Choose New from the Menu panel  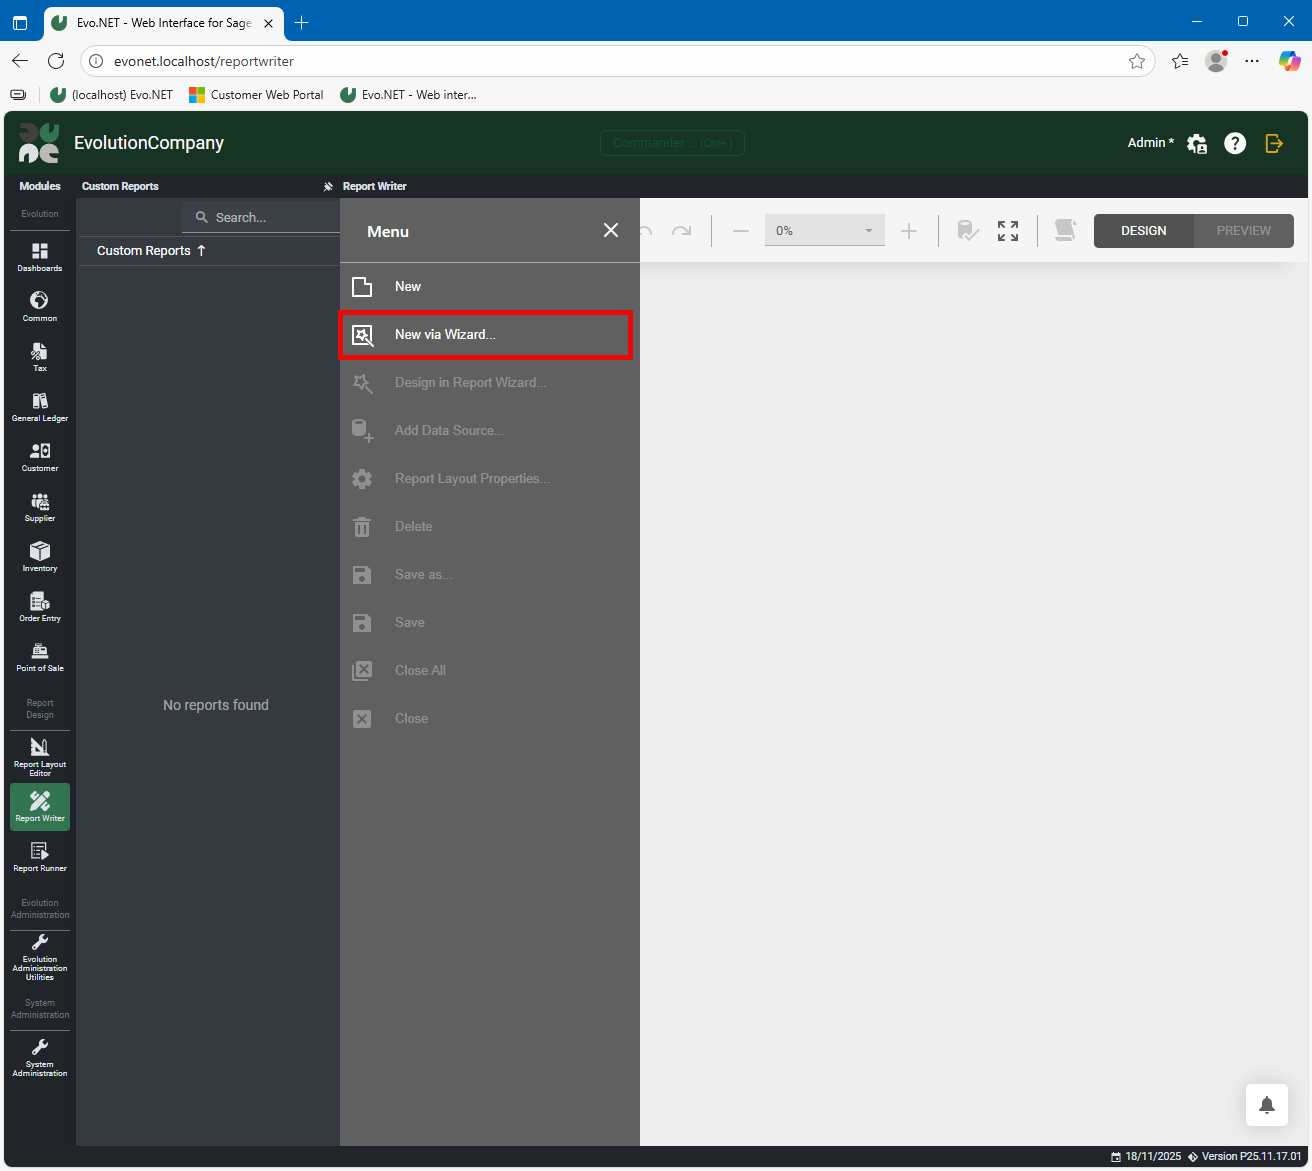pyautogui.click(x=408, y=287)
